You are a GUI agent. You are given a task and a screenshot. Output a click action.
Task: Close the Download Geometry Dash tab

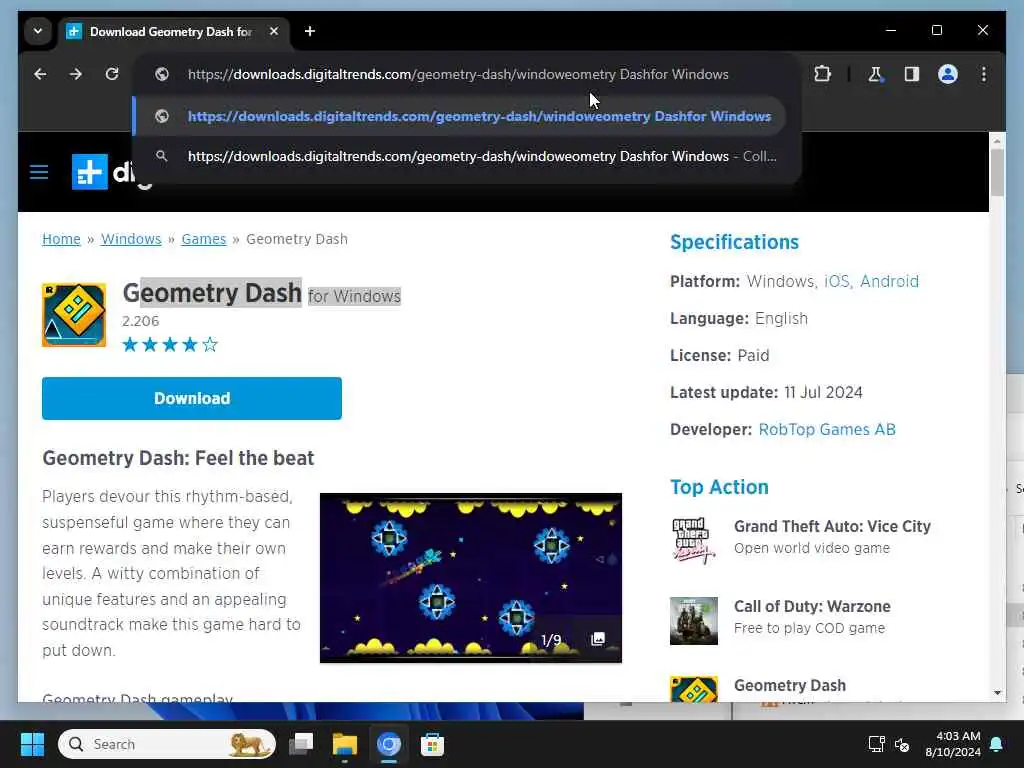[x=274, y=31]
